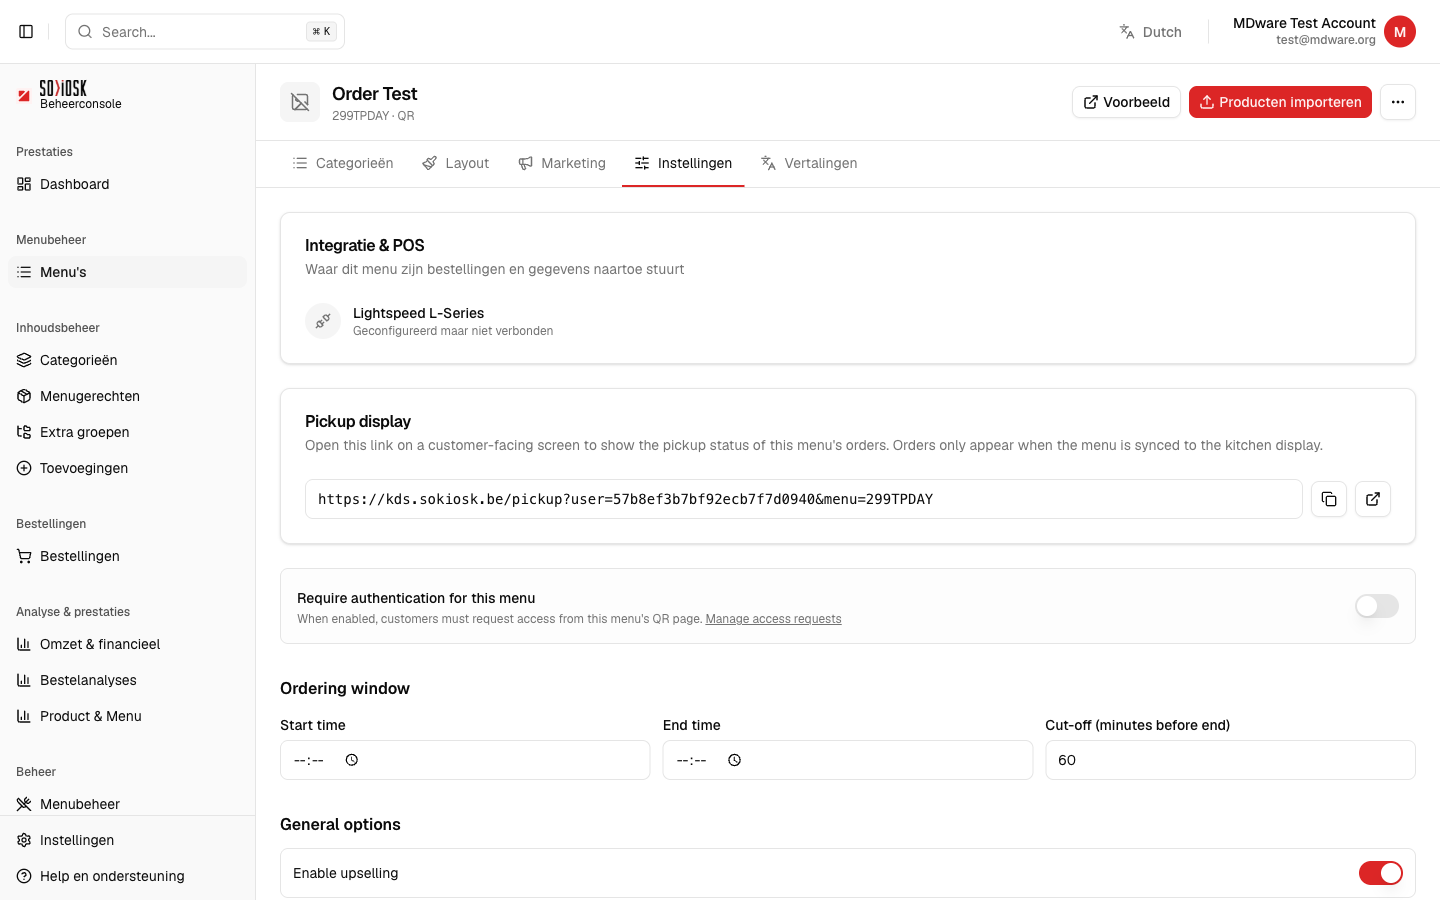Click the pickup display URL field
Screen dimensions: 1440x900
coord(803,499)
